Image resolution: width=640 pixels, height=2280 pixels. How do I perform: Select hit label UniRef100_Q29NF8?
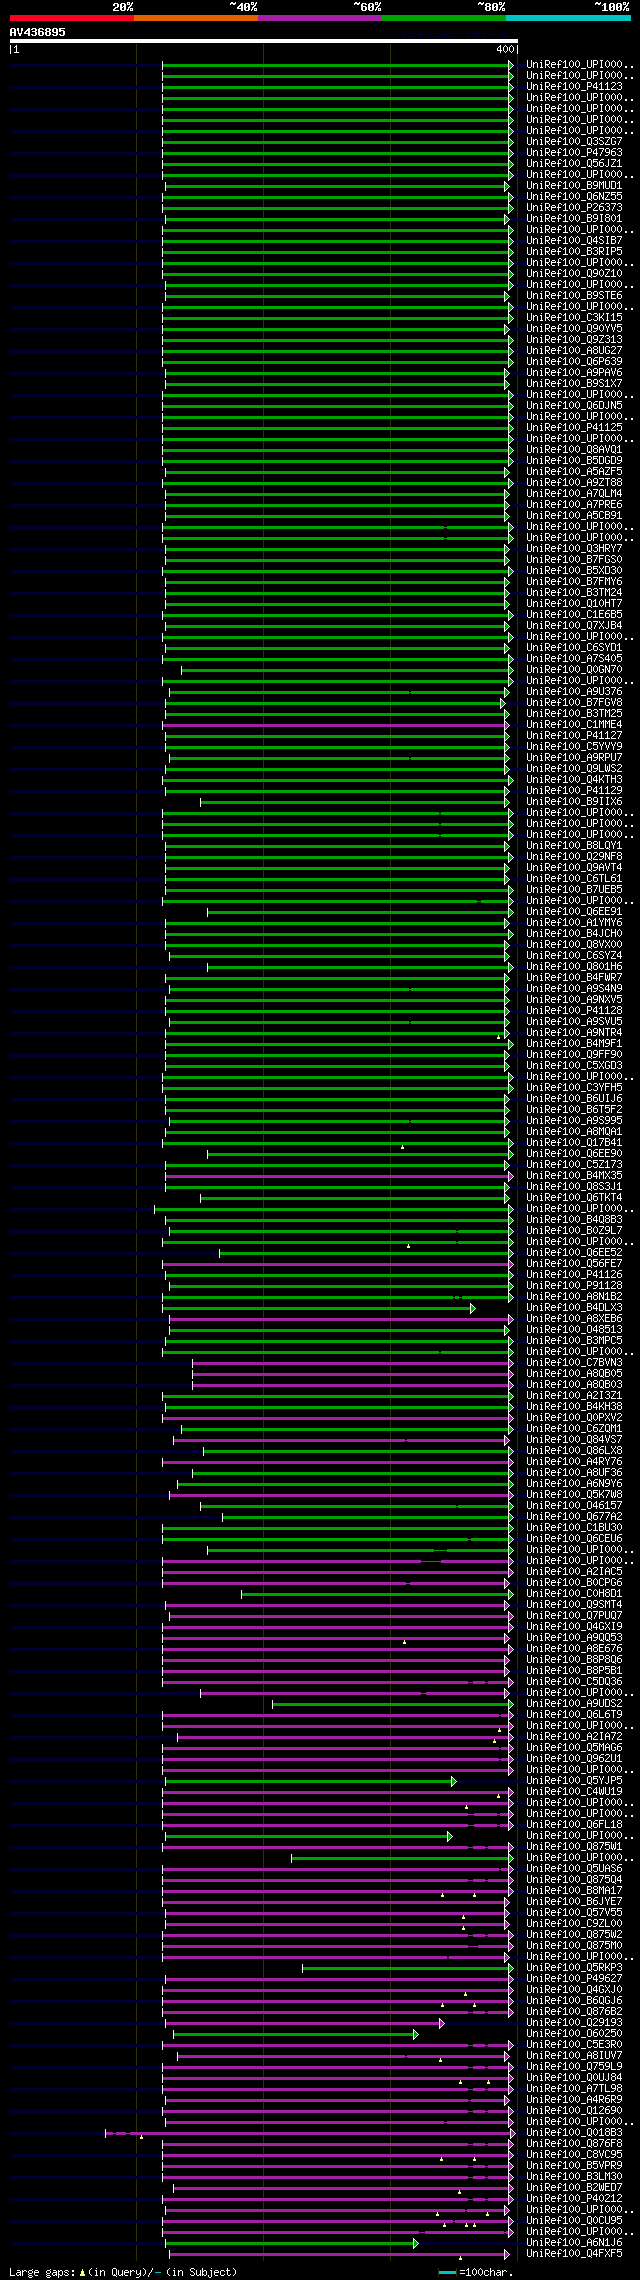pos(574,856)
